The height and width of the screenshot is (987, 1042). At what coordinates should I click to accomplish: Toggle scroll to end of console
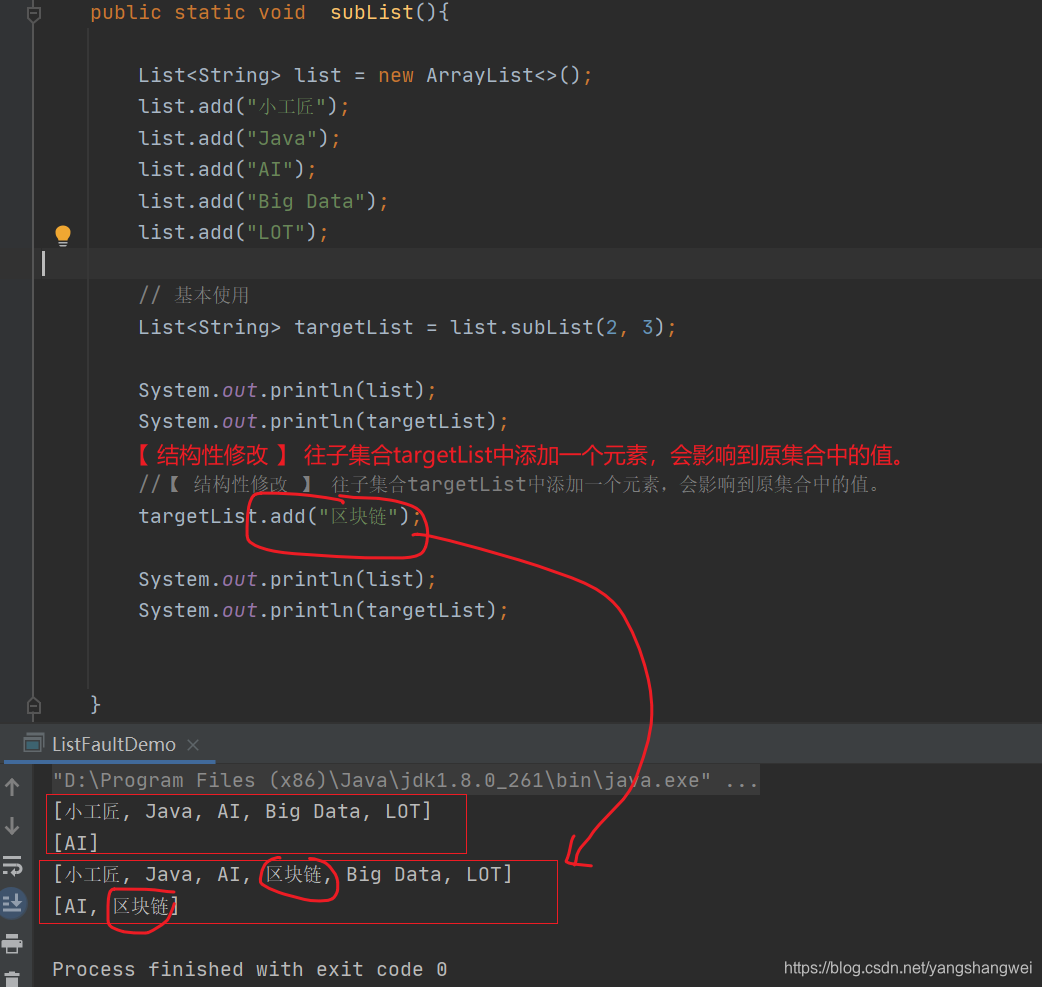12,904
